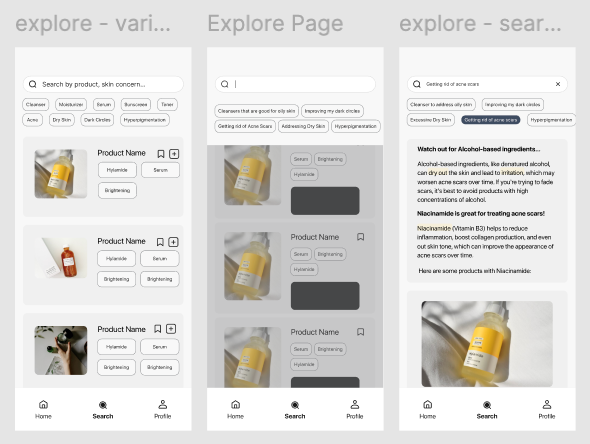Deselect the highlighted 'Getting rid of acne scars' chip
Viewport: 590px width, 444px height.
point(491,120)
